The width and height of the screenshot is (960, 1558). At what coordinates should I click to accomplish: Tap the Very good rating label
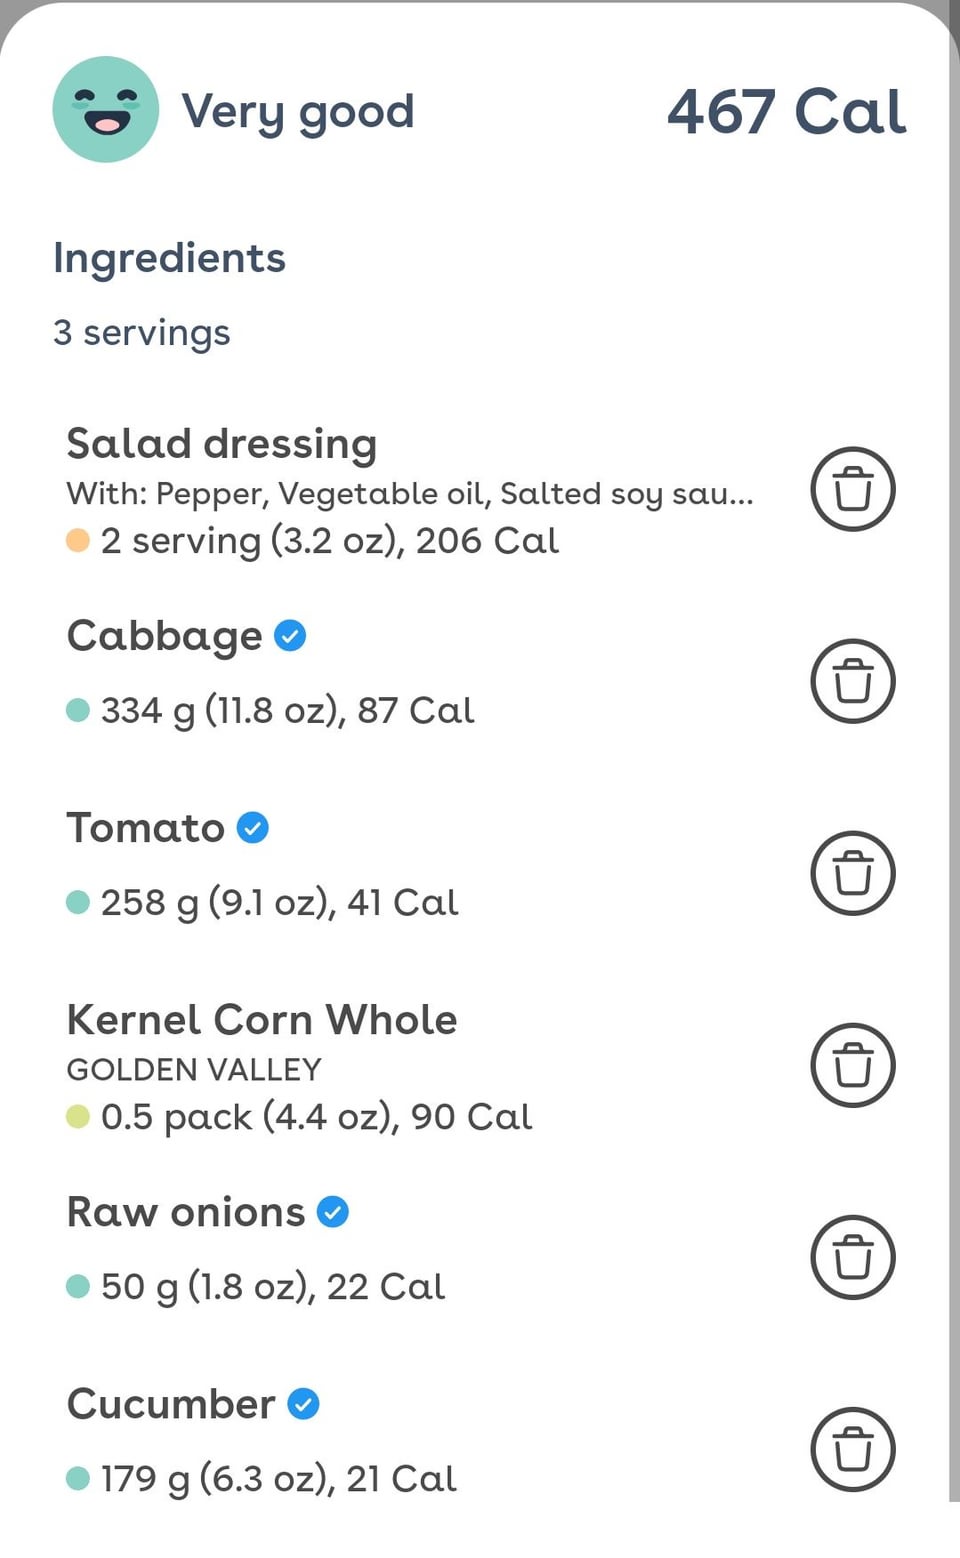point(297,111)
